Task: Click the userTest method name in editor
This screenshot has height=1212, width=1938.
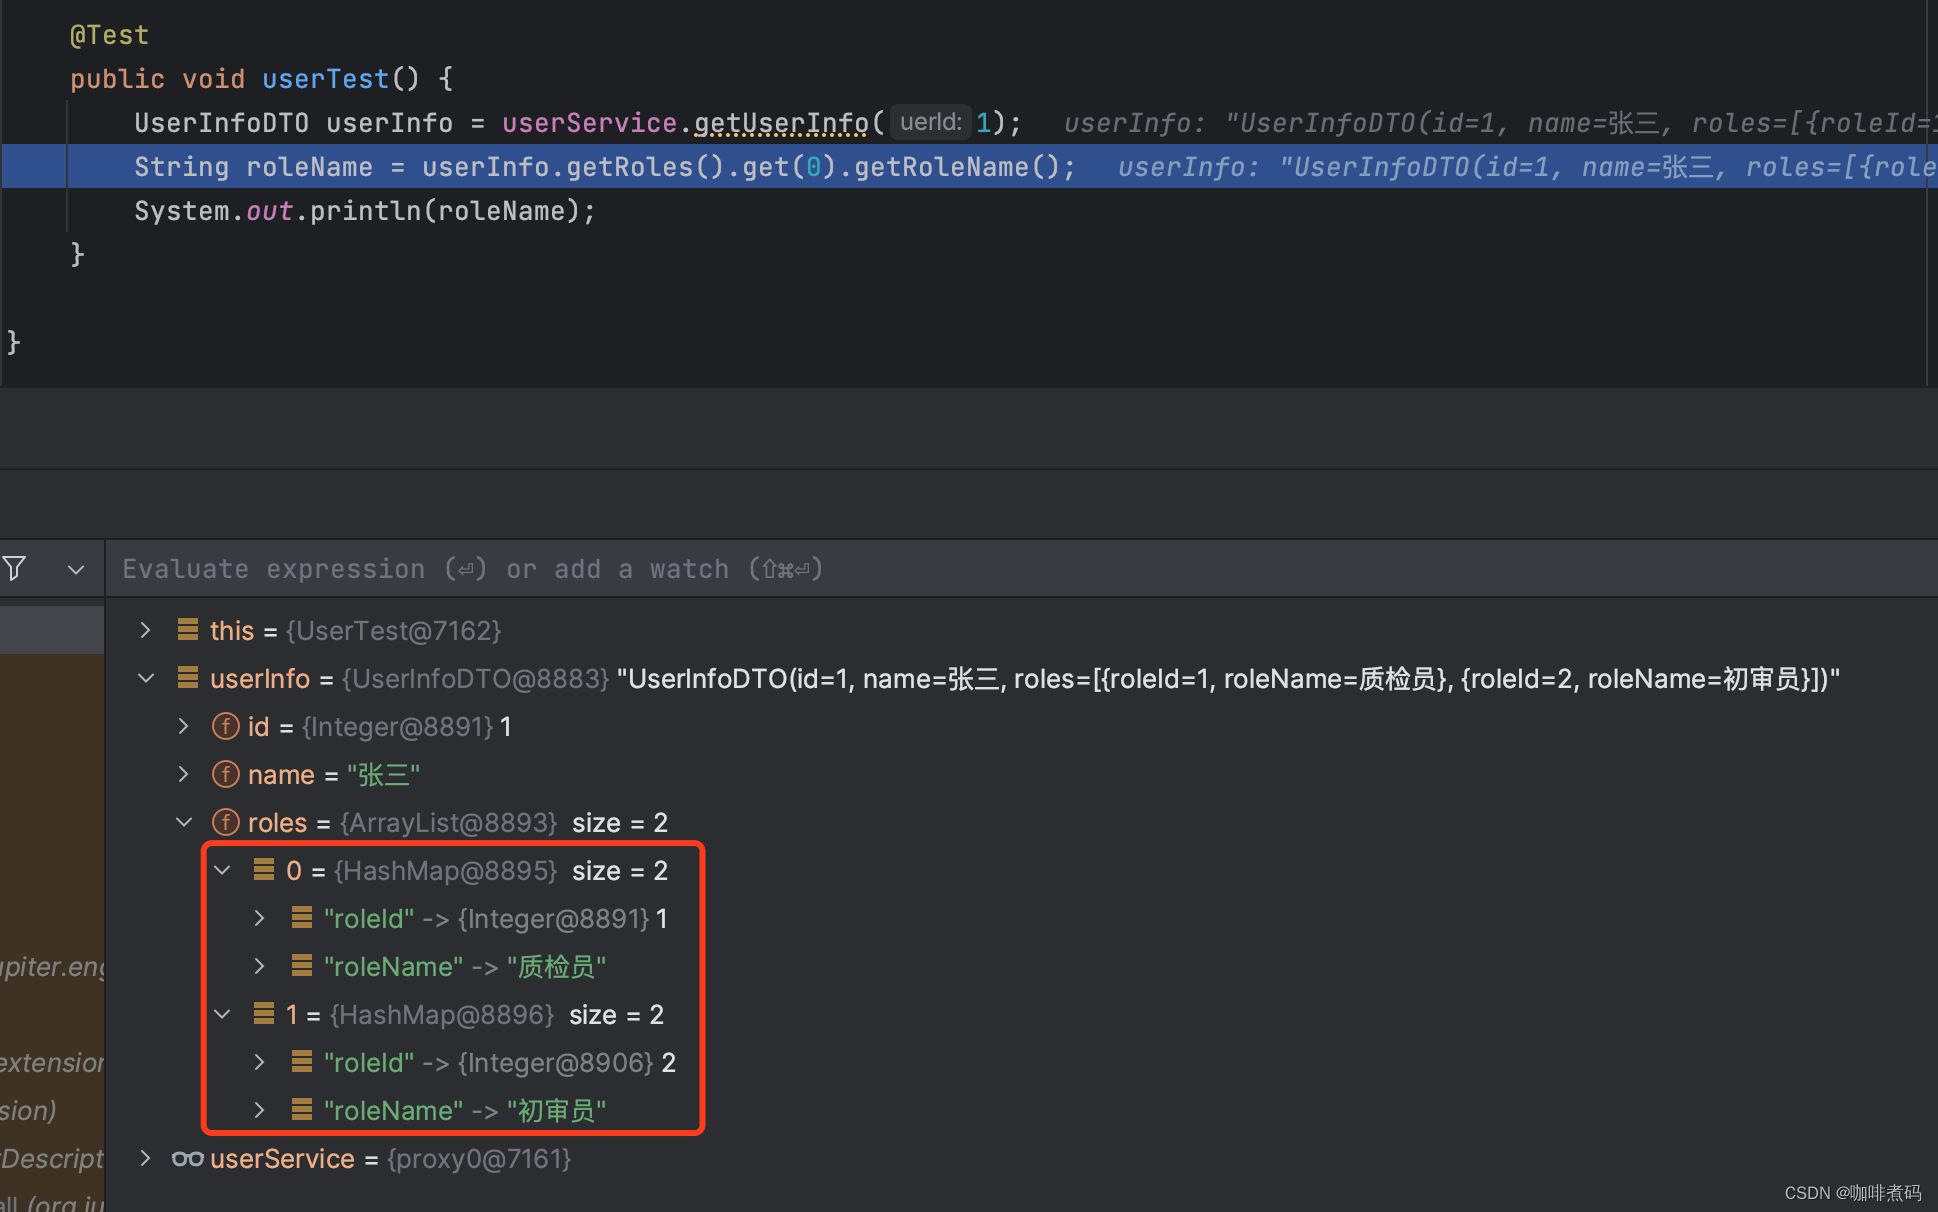Action: pos(325,79)
